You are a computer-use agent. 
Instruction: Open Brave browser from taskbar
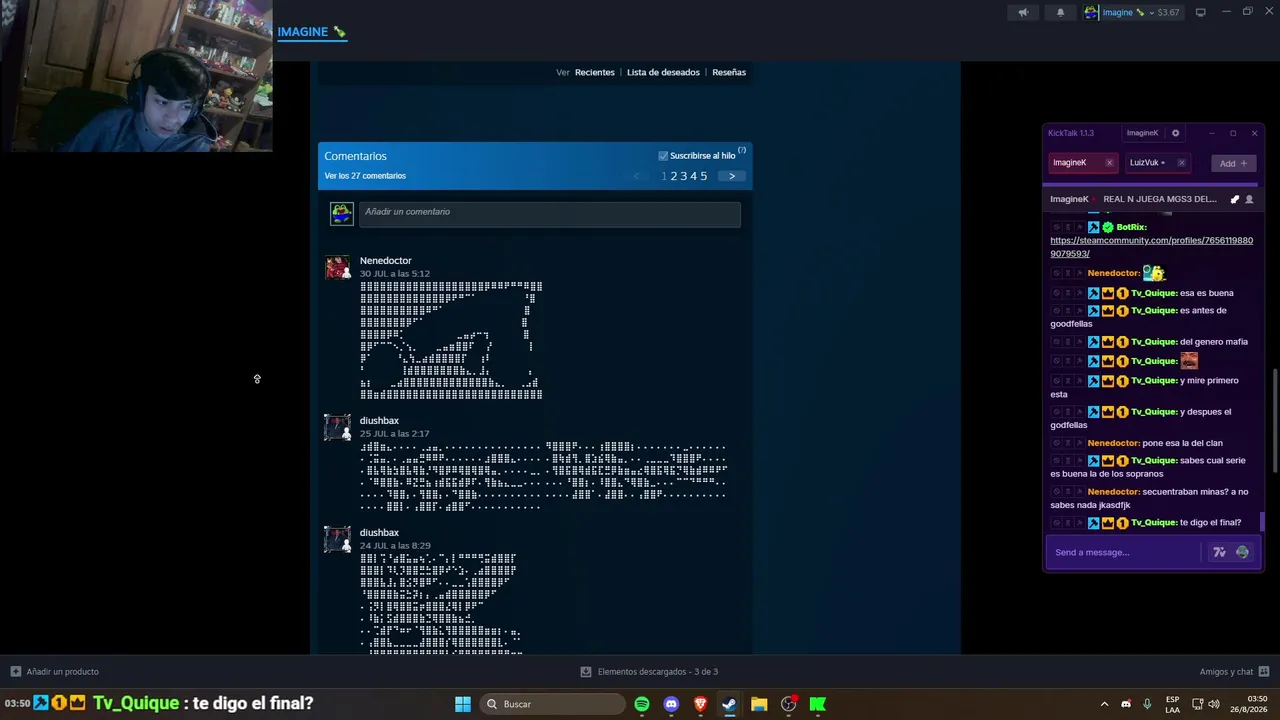point(700,704)
